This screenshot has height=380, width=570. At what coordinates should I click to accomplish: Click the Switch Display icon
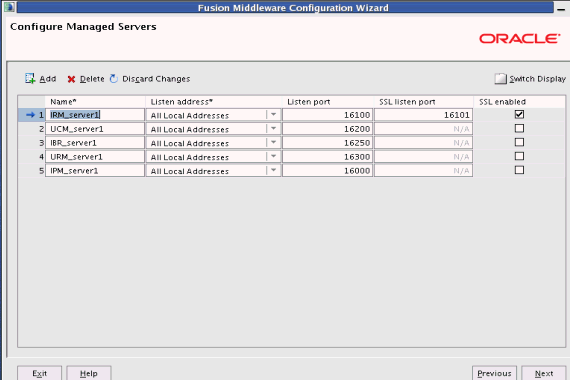coord(501,79)
